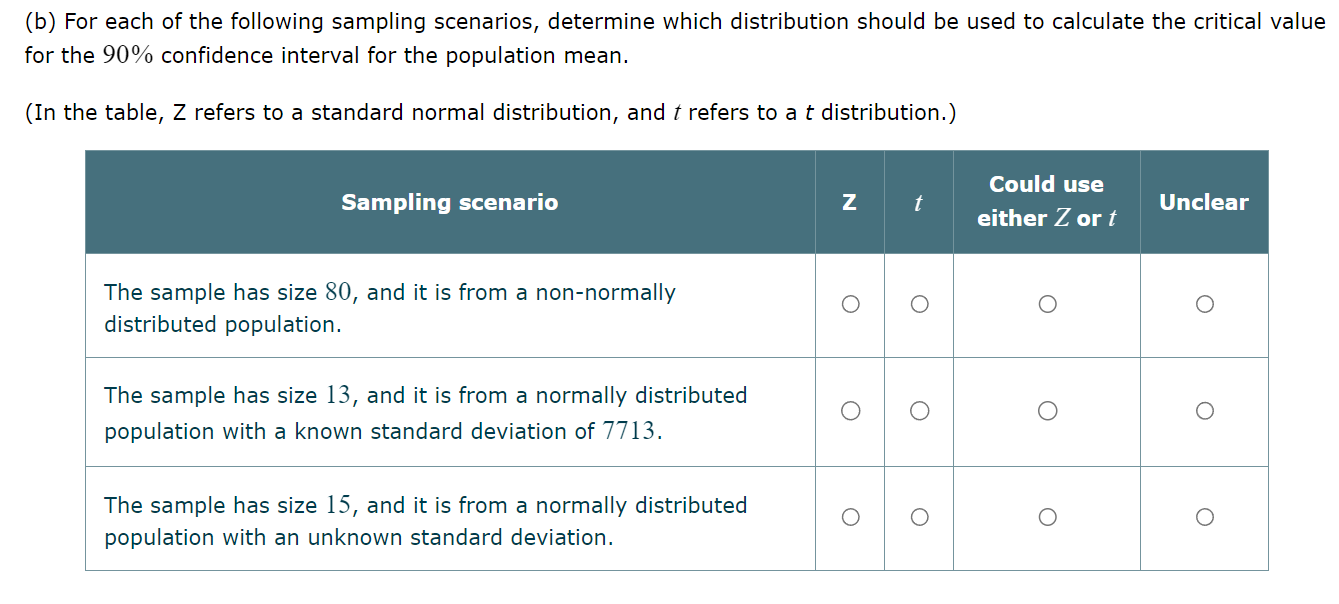
Task: Choose 'either Z or t' for the size 80 scenario
Action: pyautogui.click(x=1046, y=303)
